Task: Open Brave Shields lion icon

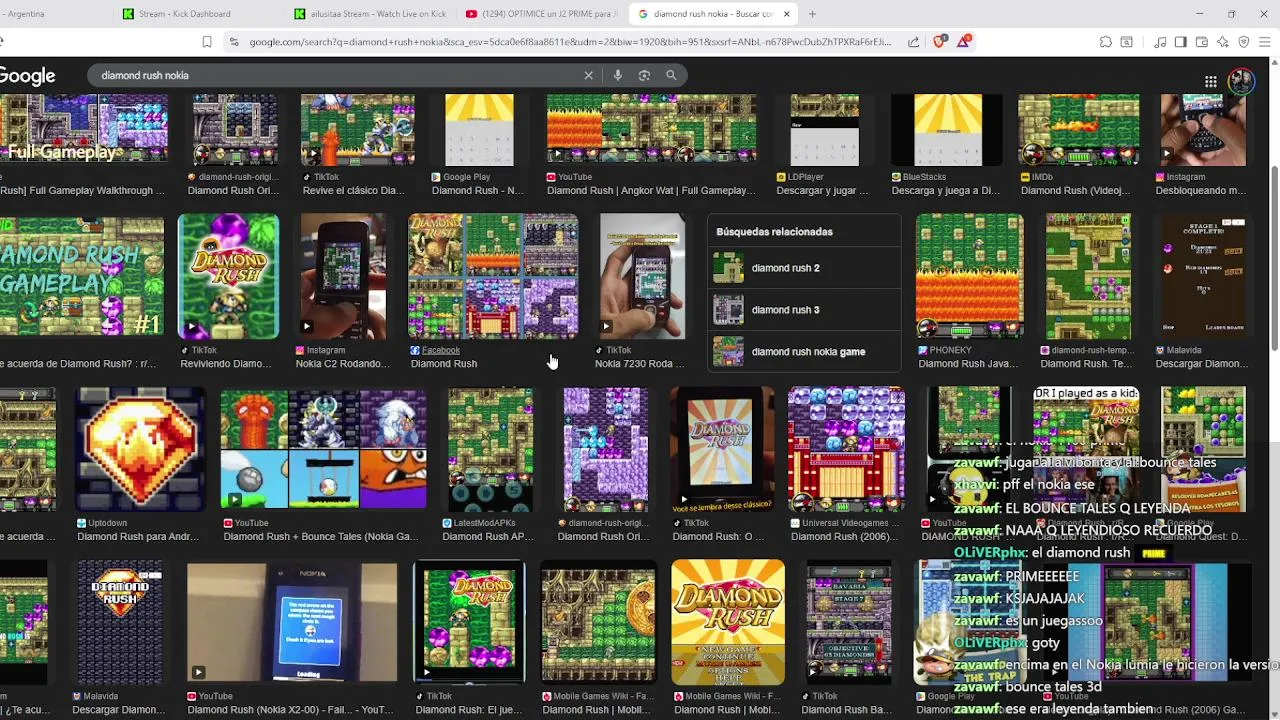Action: click(x=939, y=42)
